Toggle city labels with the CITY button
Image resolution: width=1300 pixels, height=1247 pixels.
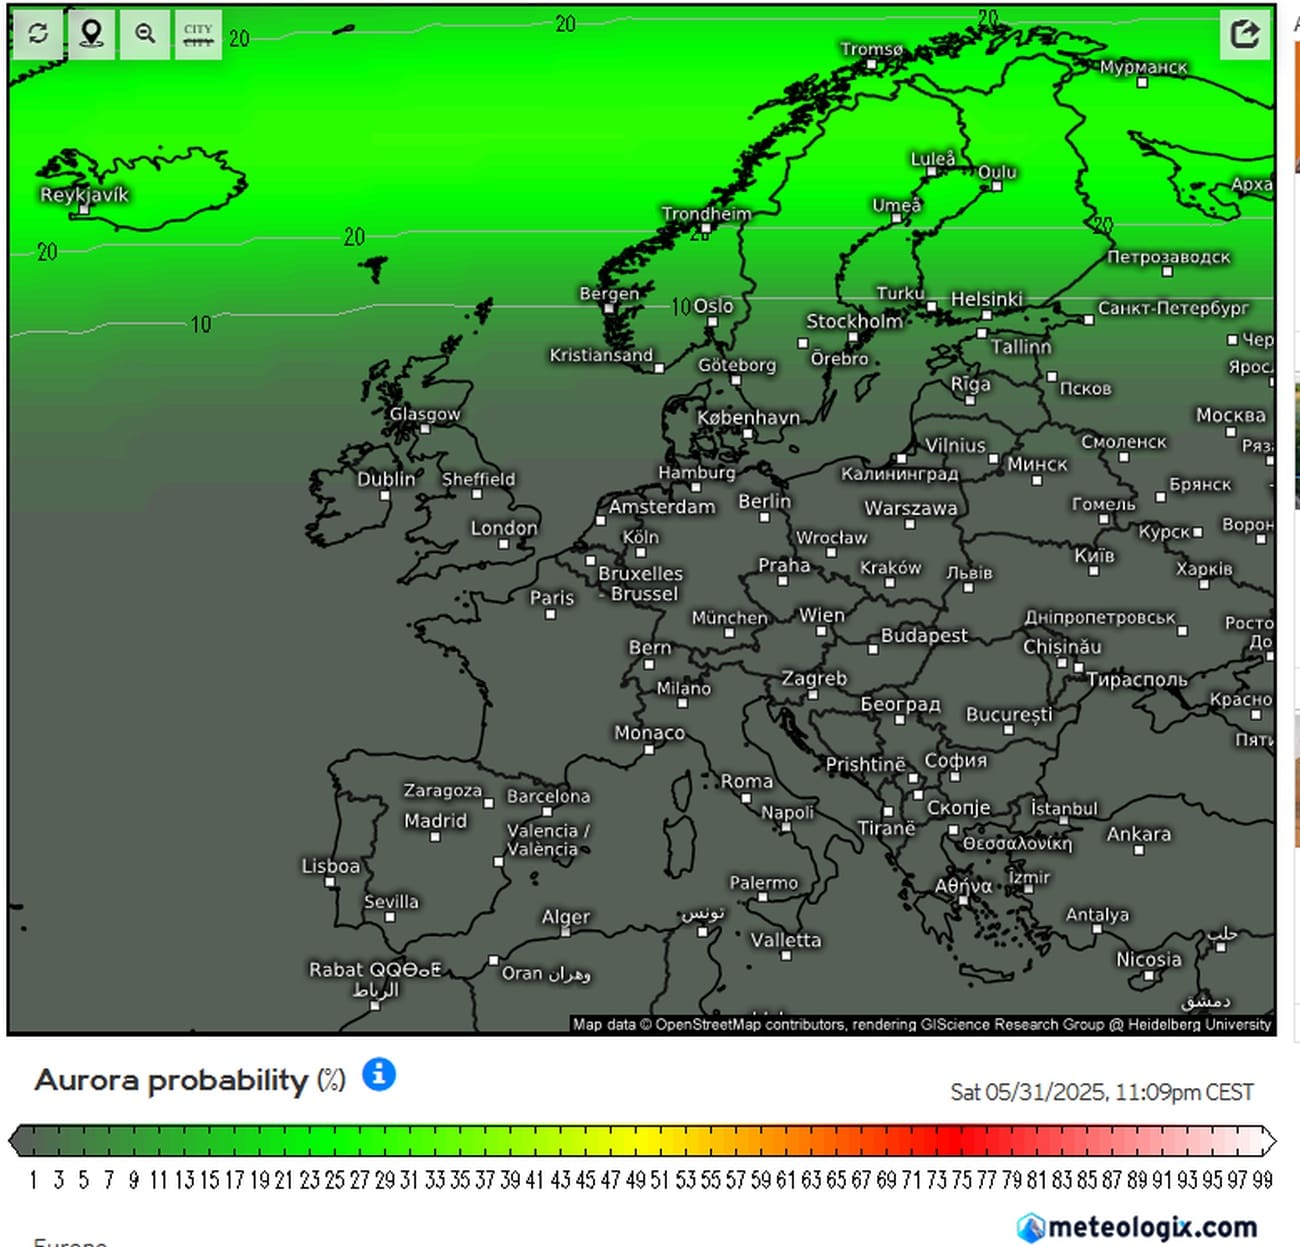point(198,34)
